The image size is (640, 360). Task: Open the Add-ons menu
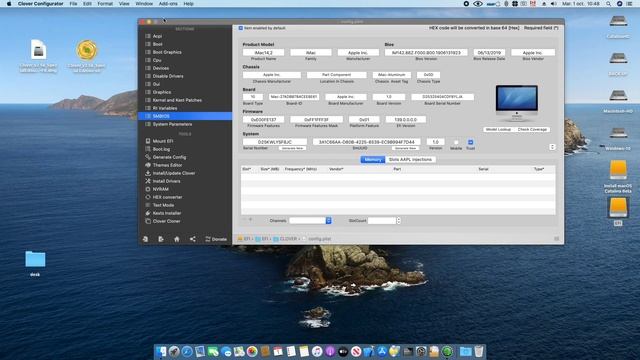[x=168, y=4]
